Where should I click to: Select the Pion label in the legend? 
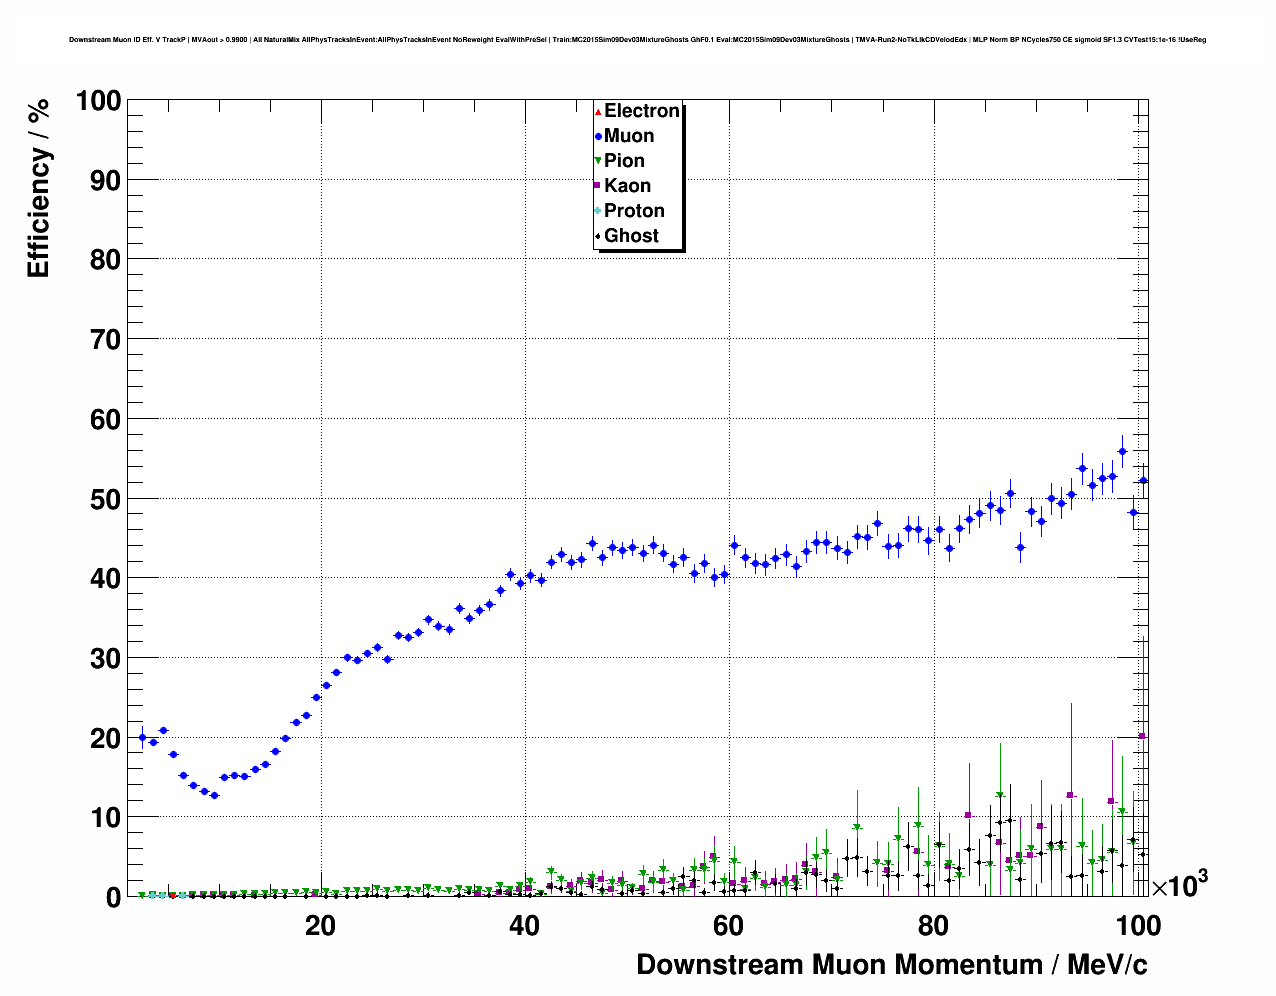624,161
